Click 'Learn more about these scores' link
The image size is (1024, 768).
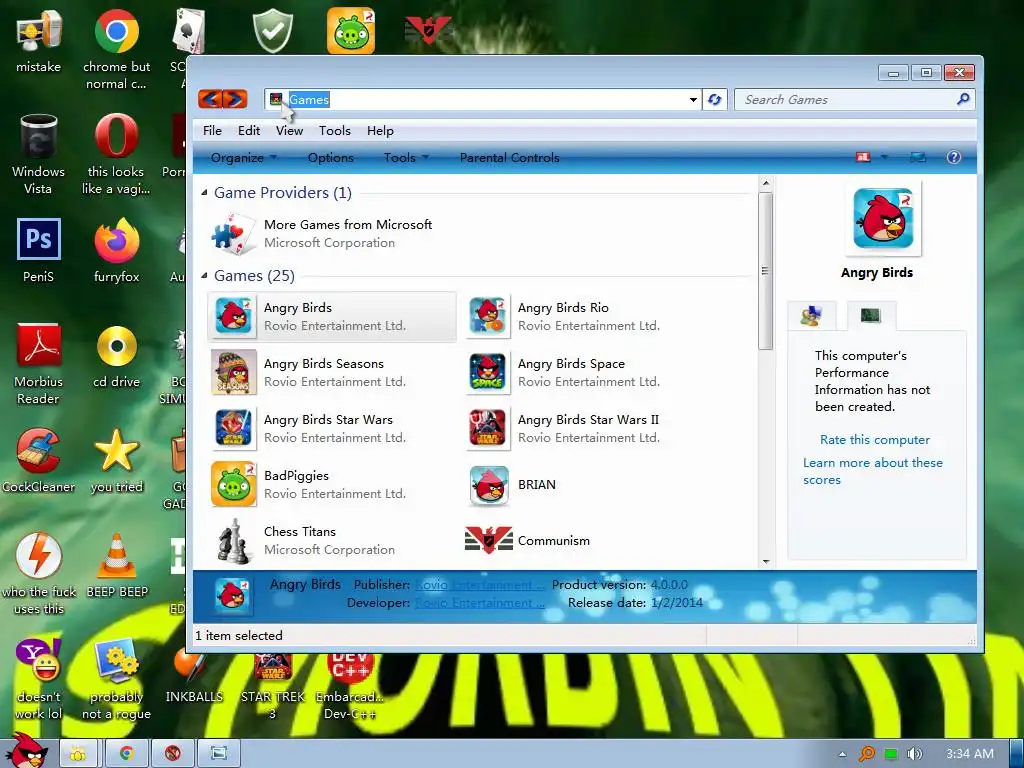(x=872, y=471)
